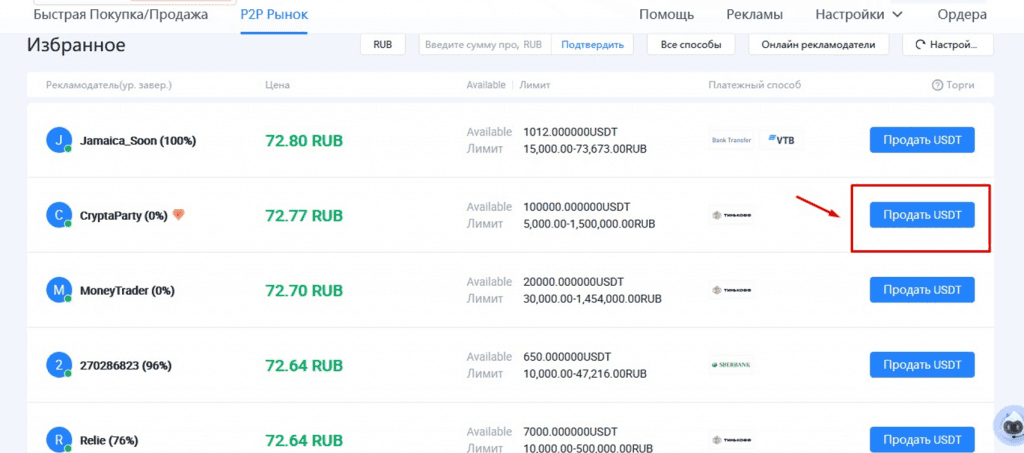Open the RUB currency selector

point(383,45)
